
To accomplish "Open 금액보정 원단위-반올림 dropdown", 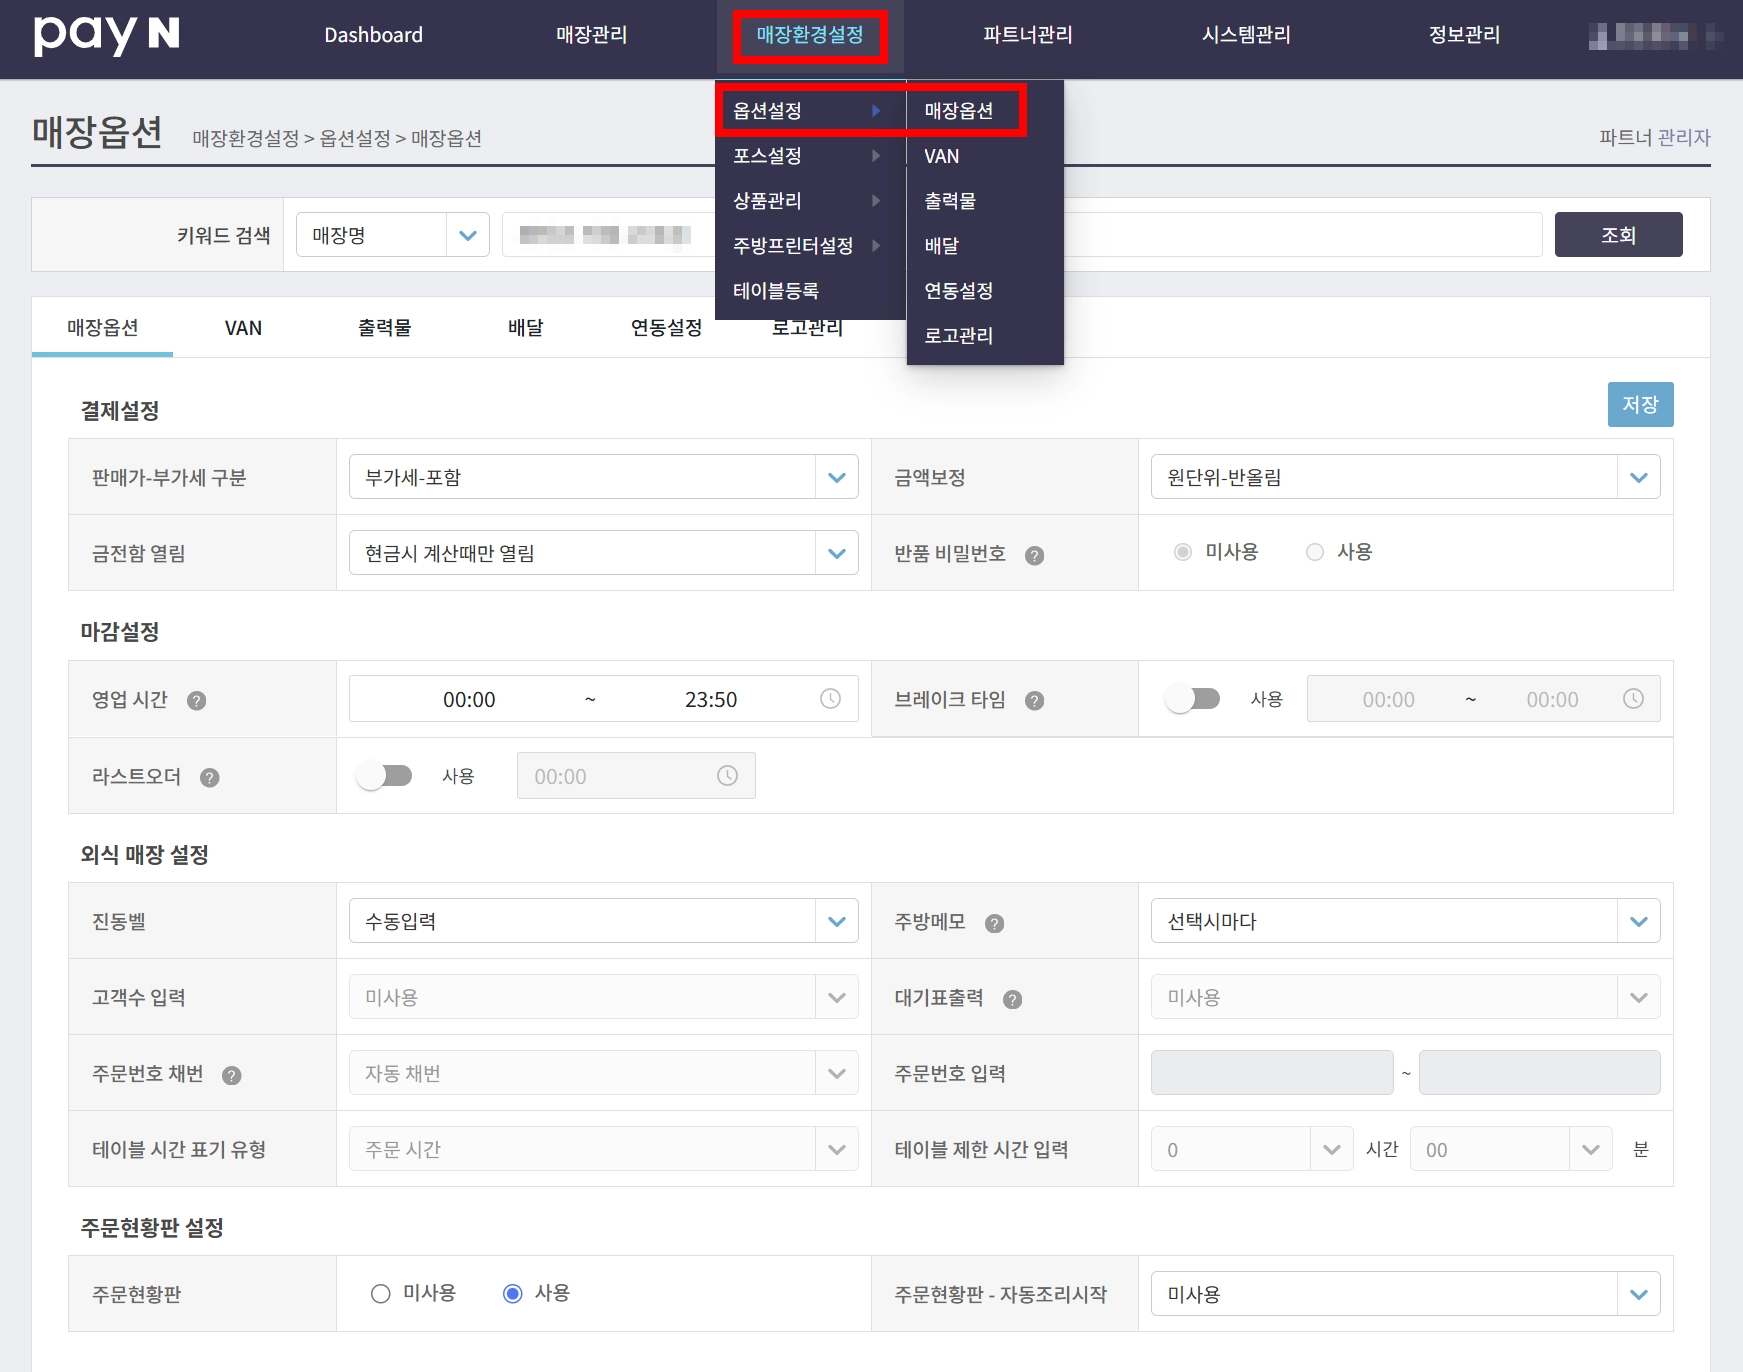I will (x=1406, y=477).
